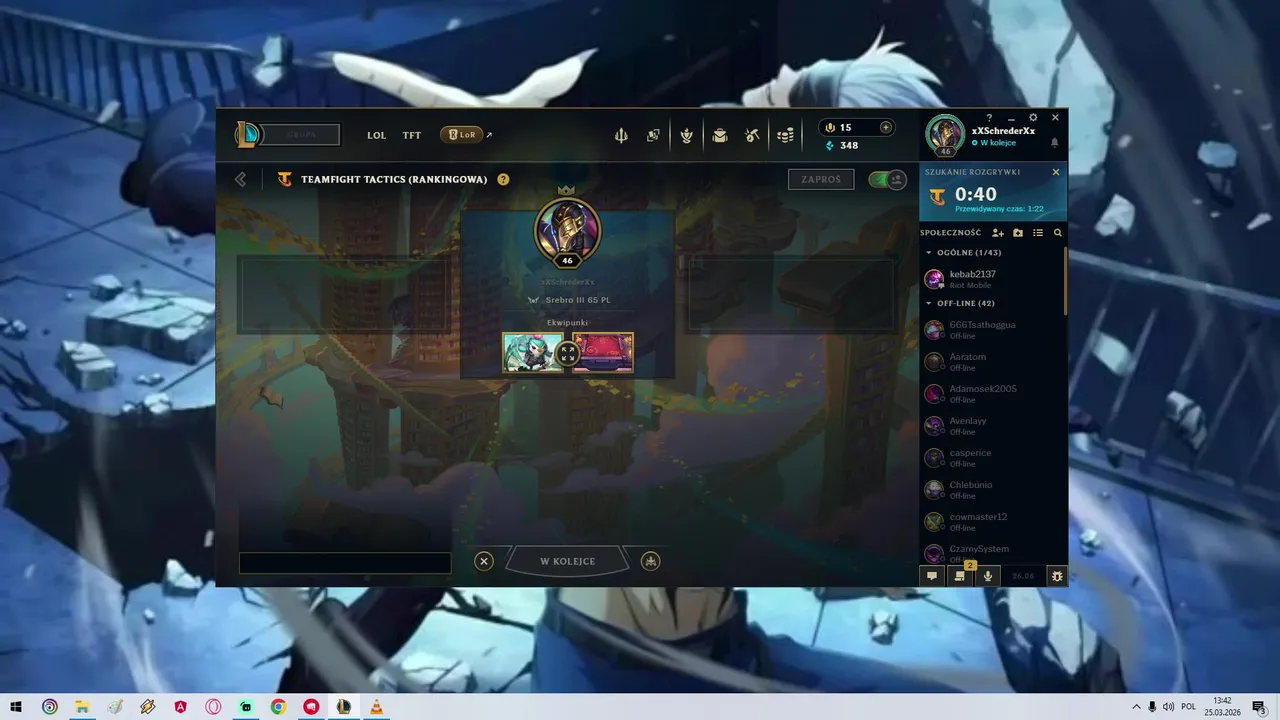Viewport: 1280px width, 720px height.
Task: Click the 348 blue essence balance
Action: click(849, 146)
